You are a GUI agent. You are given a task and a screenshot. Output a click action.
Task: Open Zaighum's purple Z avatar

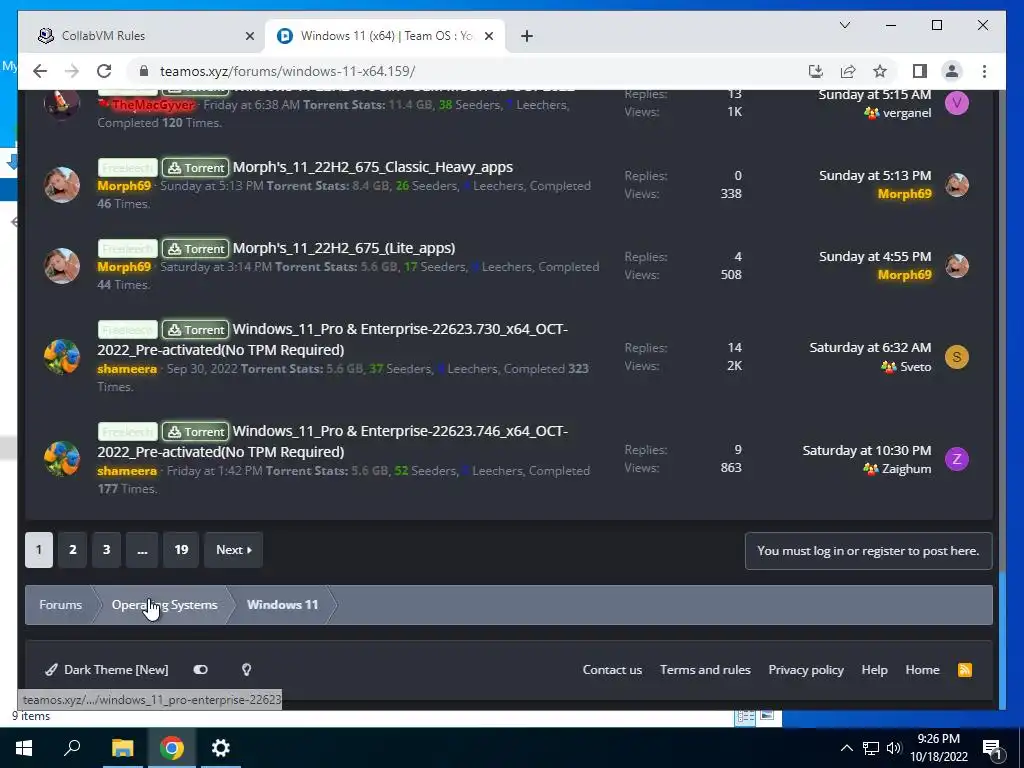(x=957, y=459)
